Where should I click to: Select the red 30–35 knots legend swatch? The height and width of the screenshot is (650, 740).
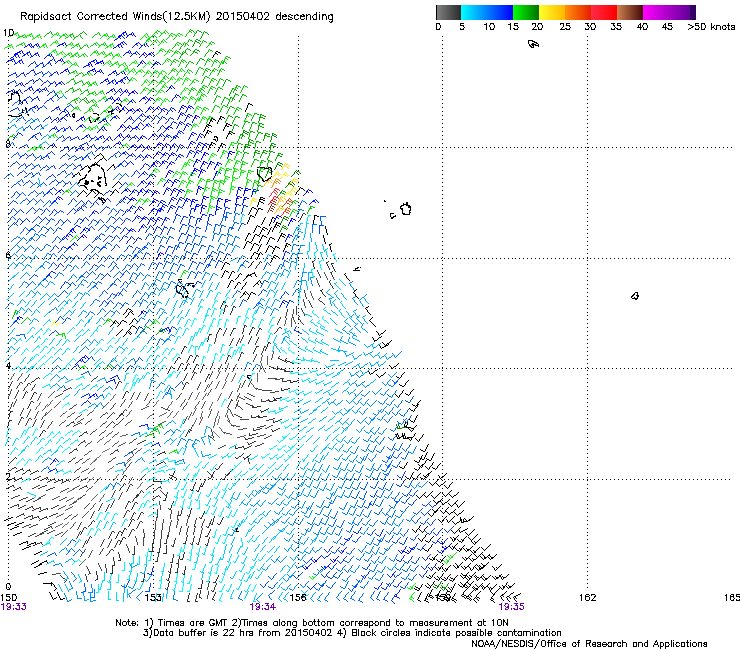(x=604, y=12)
